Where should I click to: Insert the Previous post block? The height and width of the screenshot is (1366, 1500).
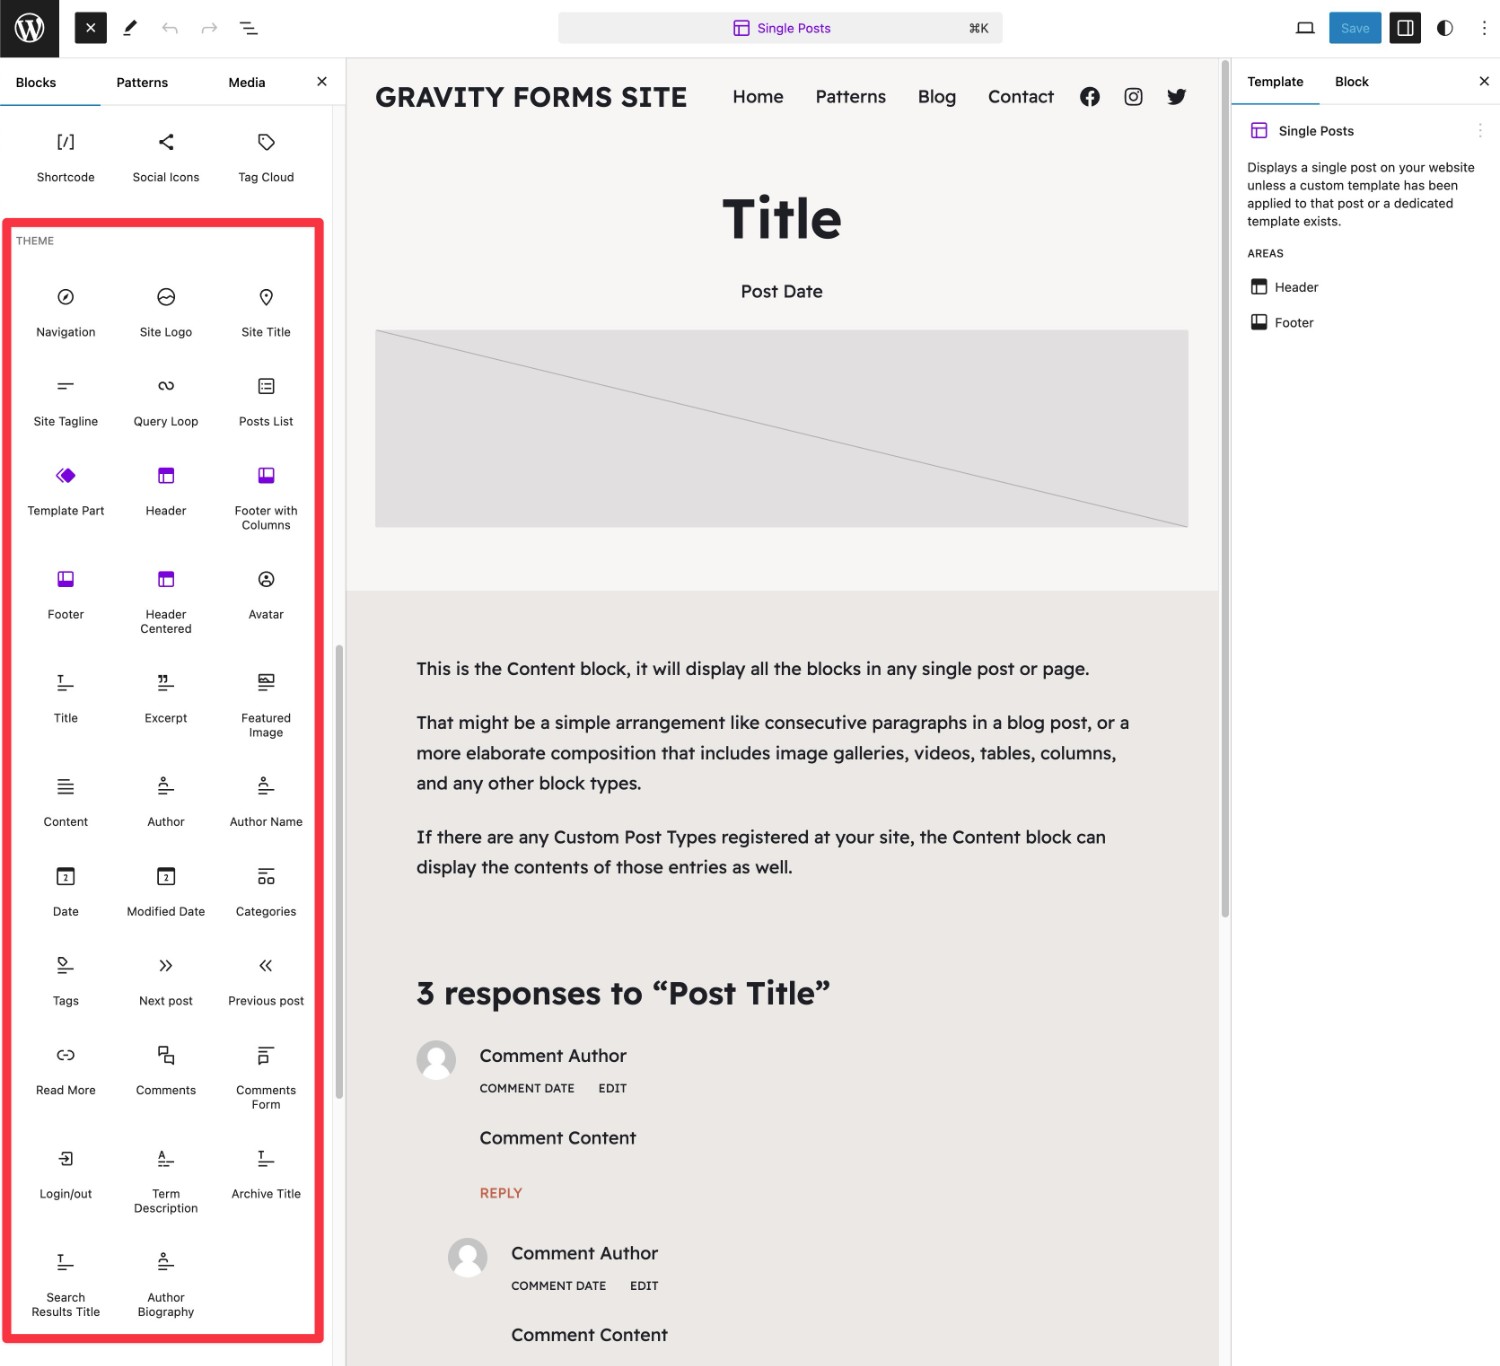[266, 981]
